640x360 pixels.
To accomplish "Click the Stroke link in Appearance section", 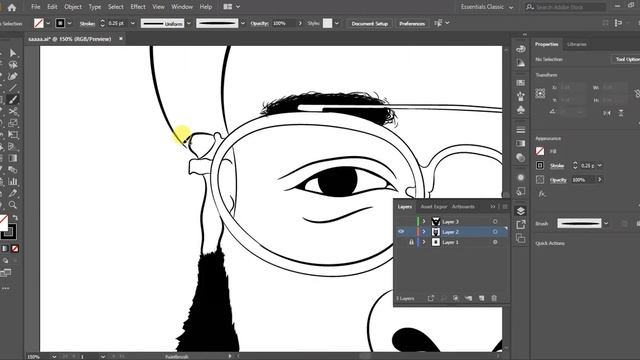I will [557, 165].
